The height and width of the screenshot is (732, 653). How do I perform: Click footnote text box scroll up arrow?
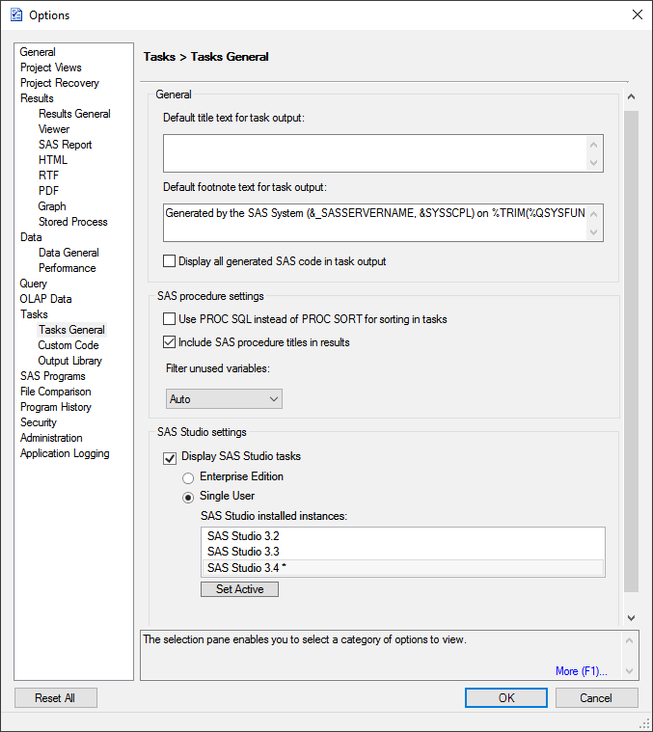pyautogui.click(x=594, y=214)
